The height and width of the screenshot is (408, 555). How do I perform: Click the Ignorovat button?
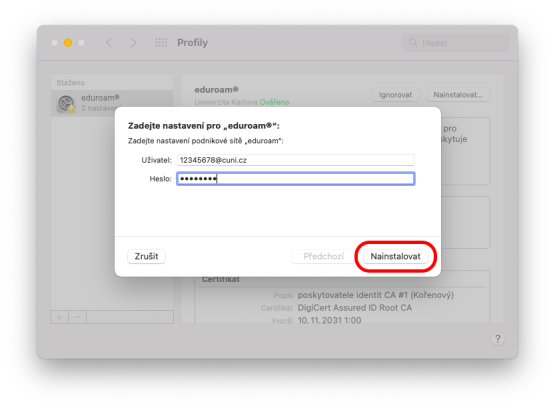point(395,95)
